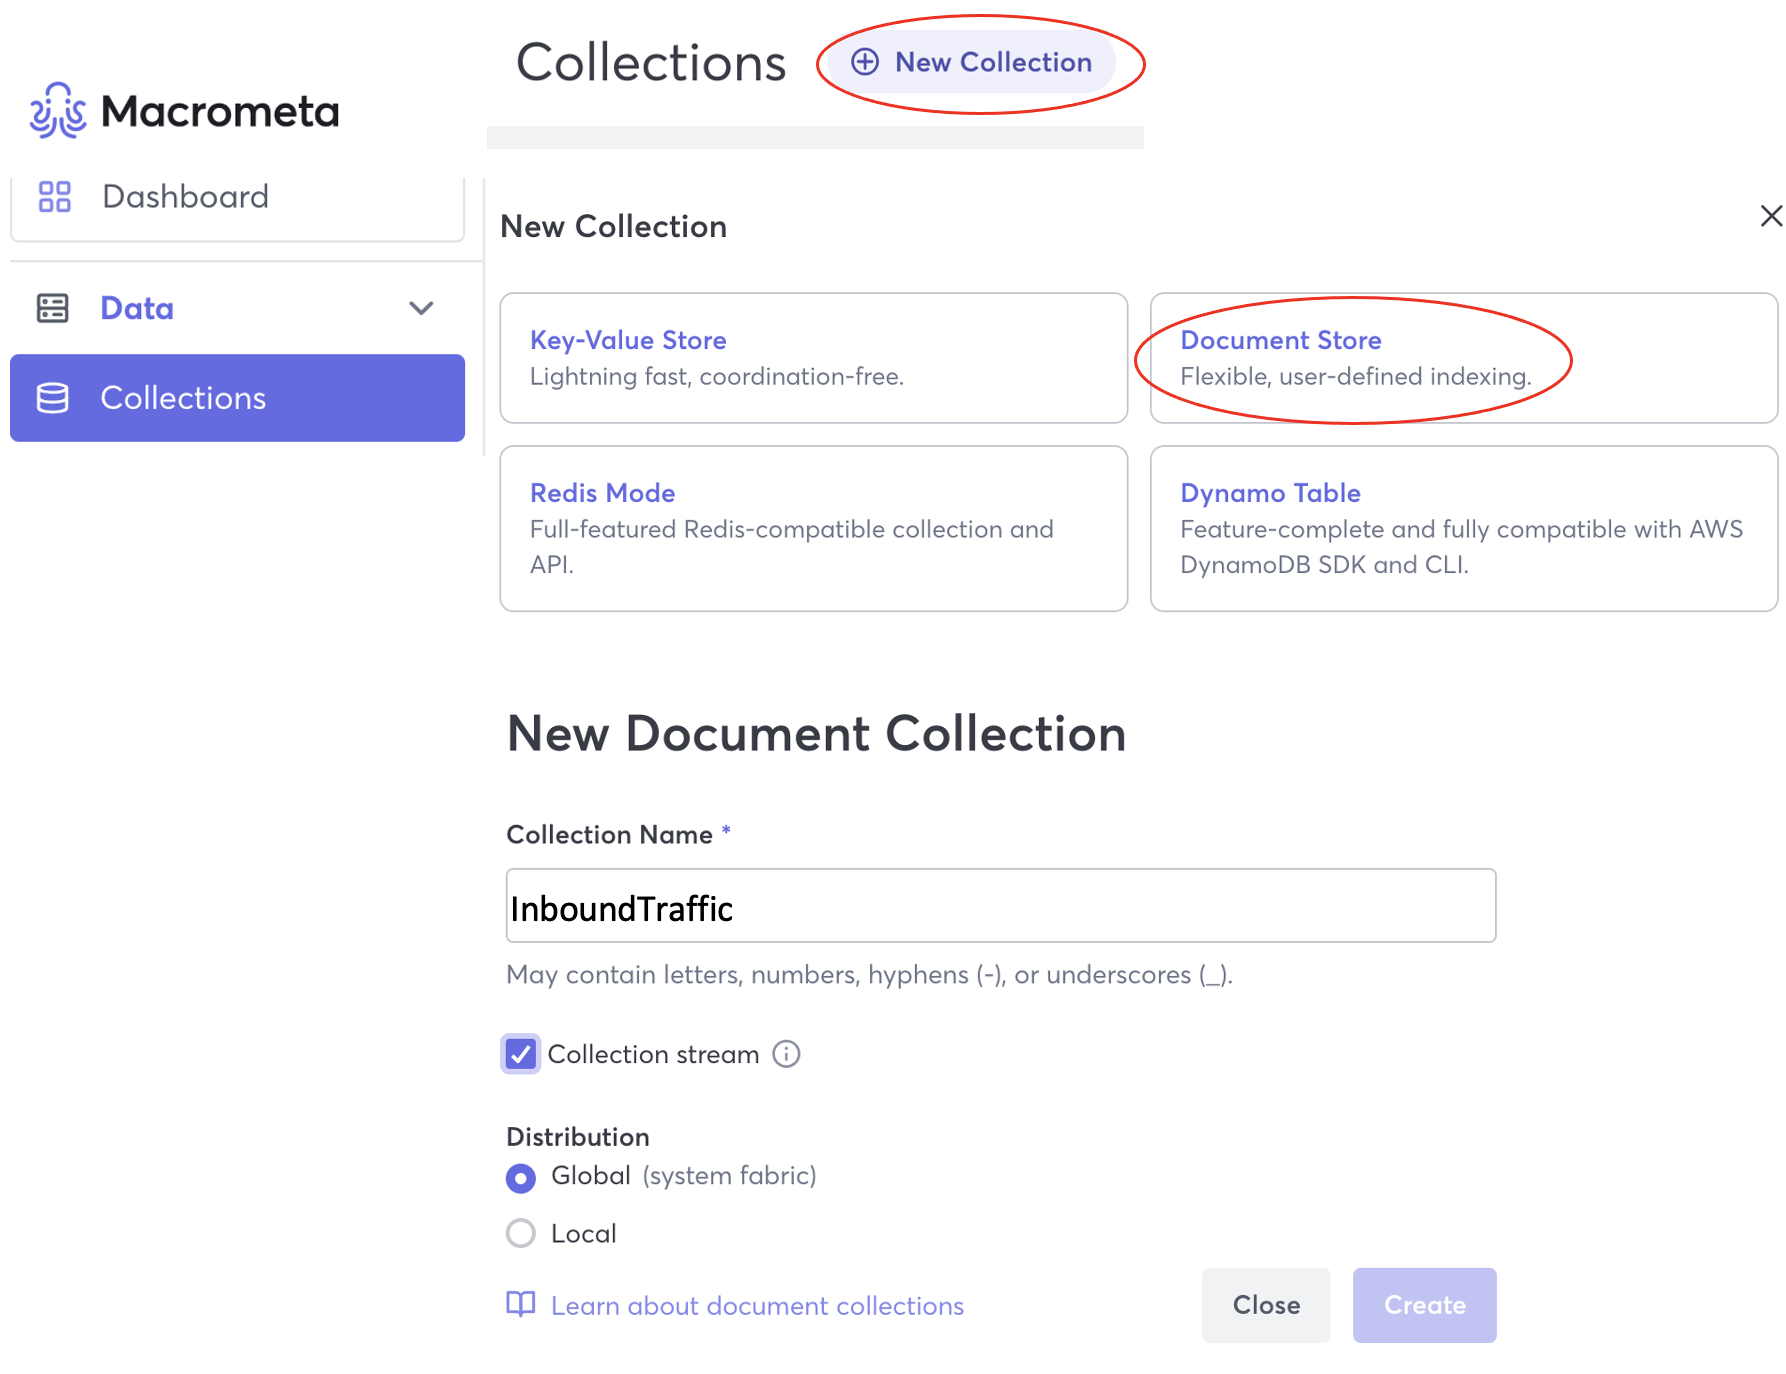Choose the Redis Mode collection type
1786x1374 pixels.
click(x=814, y=529)
